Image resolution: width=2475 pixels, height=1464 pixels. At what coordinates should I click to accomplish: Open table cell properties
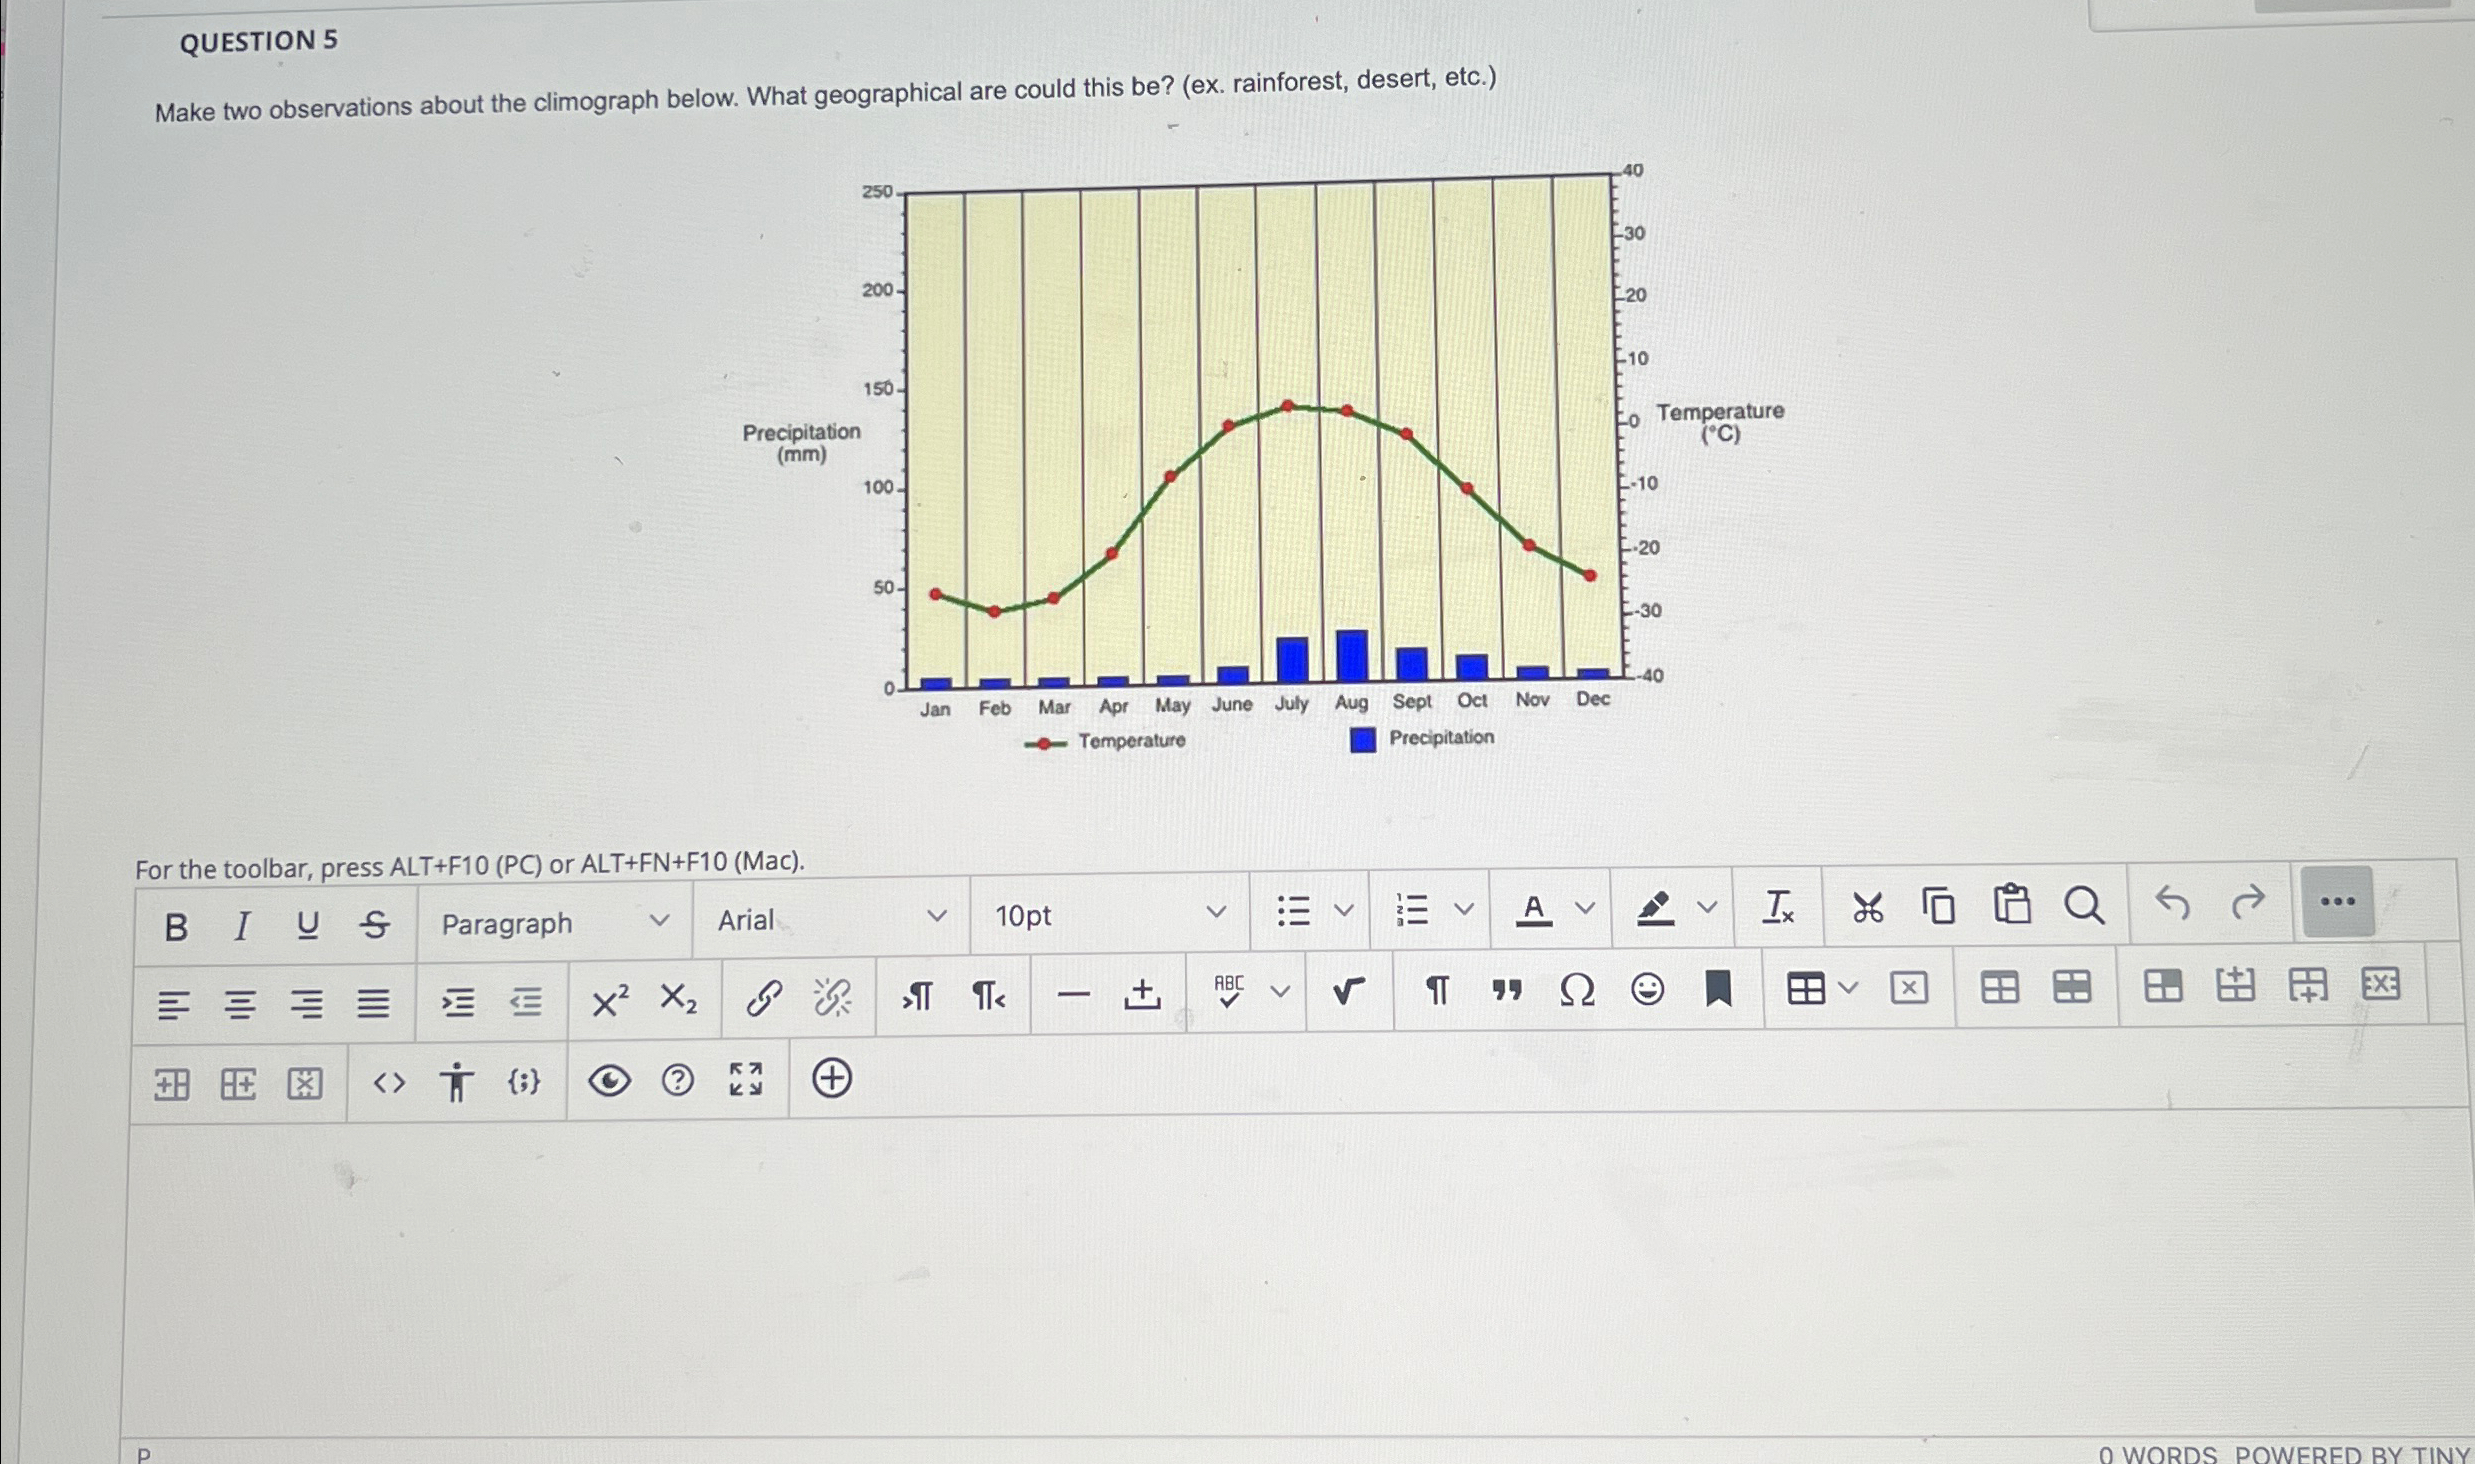2162,986
